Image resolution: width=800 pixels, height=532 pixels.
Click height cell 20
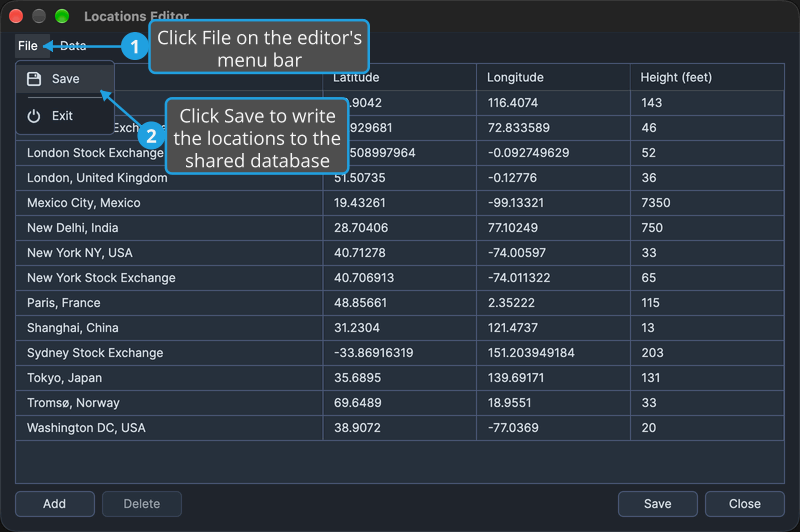[707, 427]
